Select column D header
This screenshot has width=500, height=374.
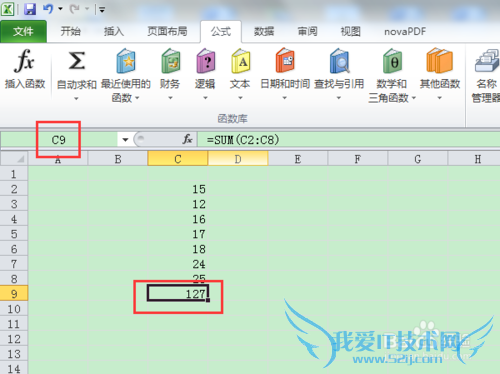238,159
